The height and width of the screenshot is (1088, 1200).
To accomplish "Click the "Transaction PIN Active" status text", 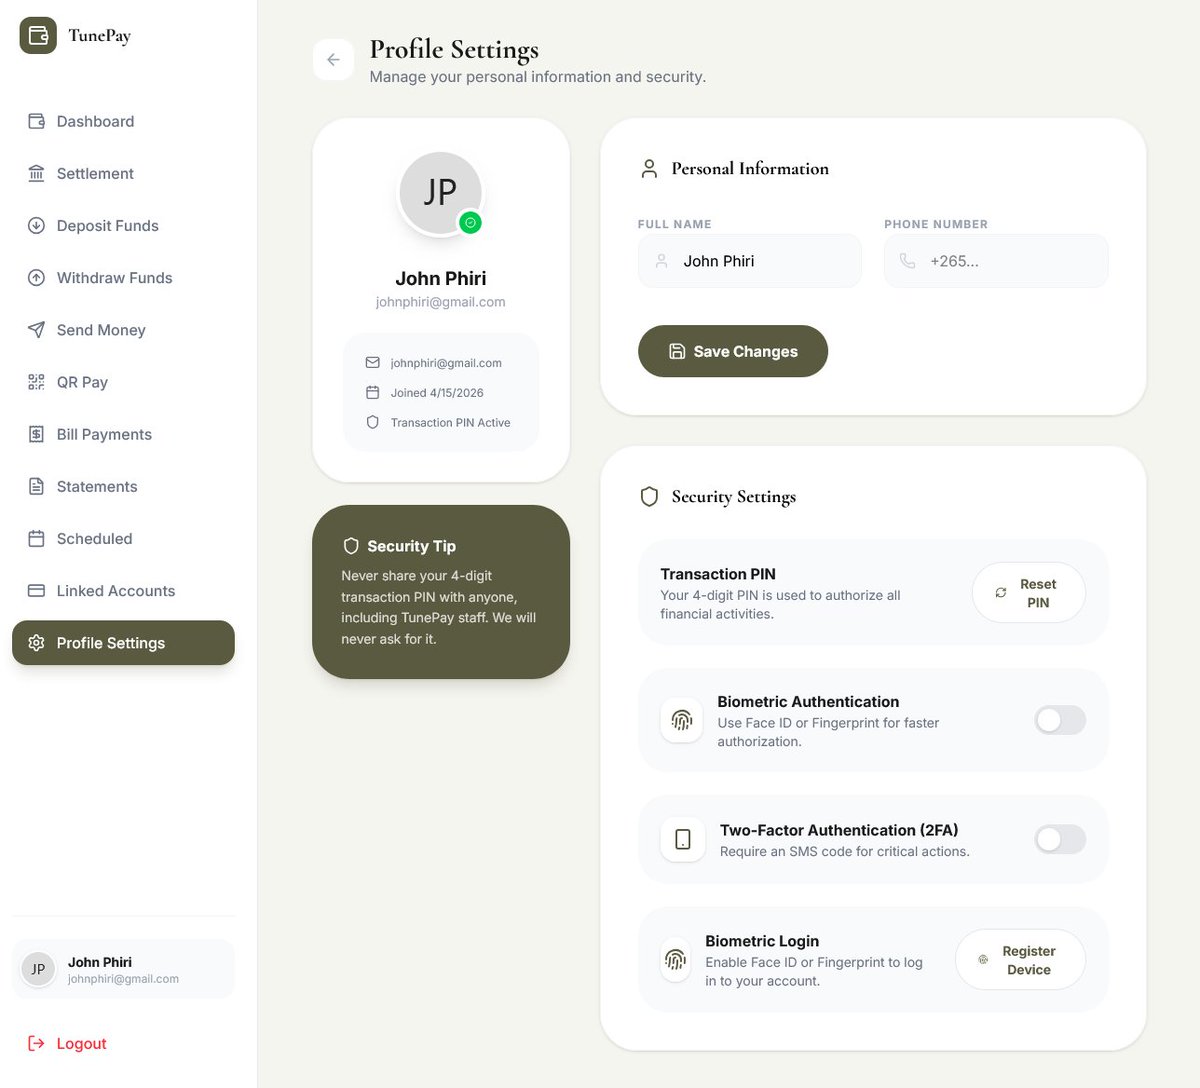I will [450, 423].
